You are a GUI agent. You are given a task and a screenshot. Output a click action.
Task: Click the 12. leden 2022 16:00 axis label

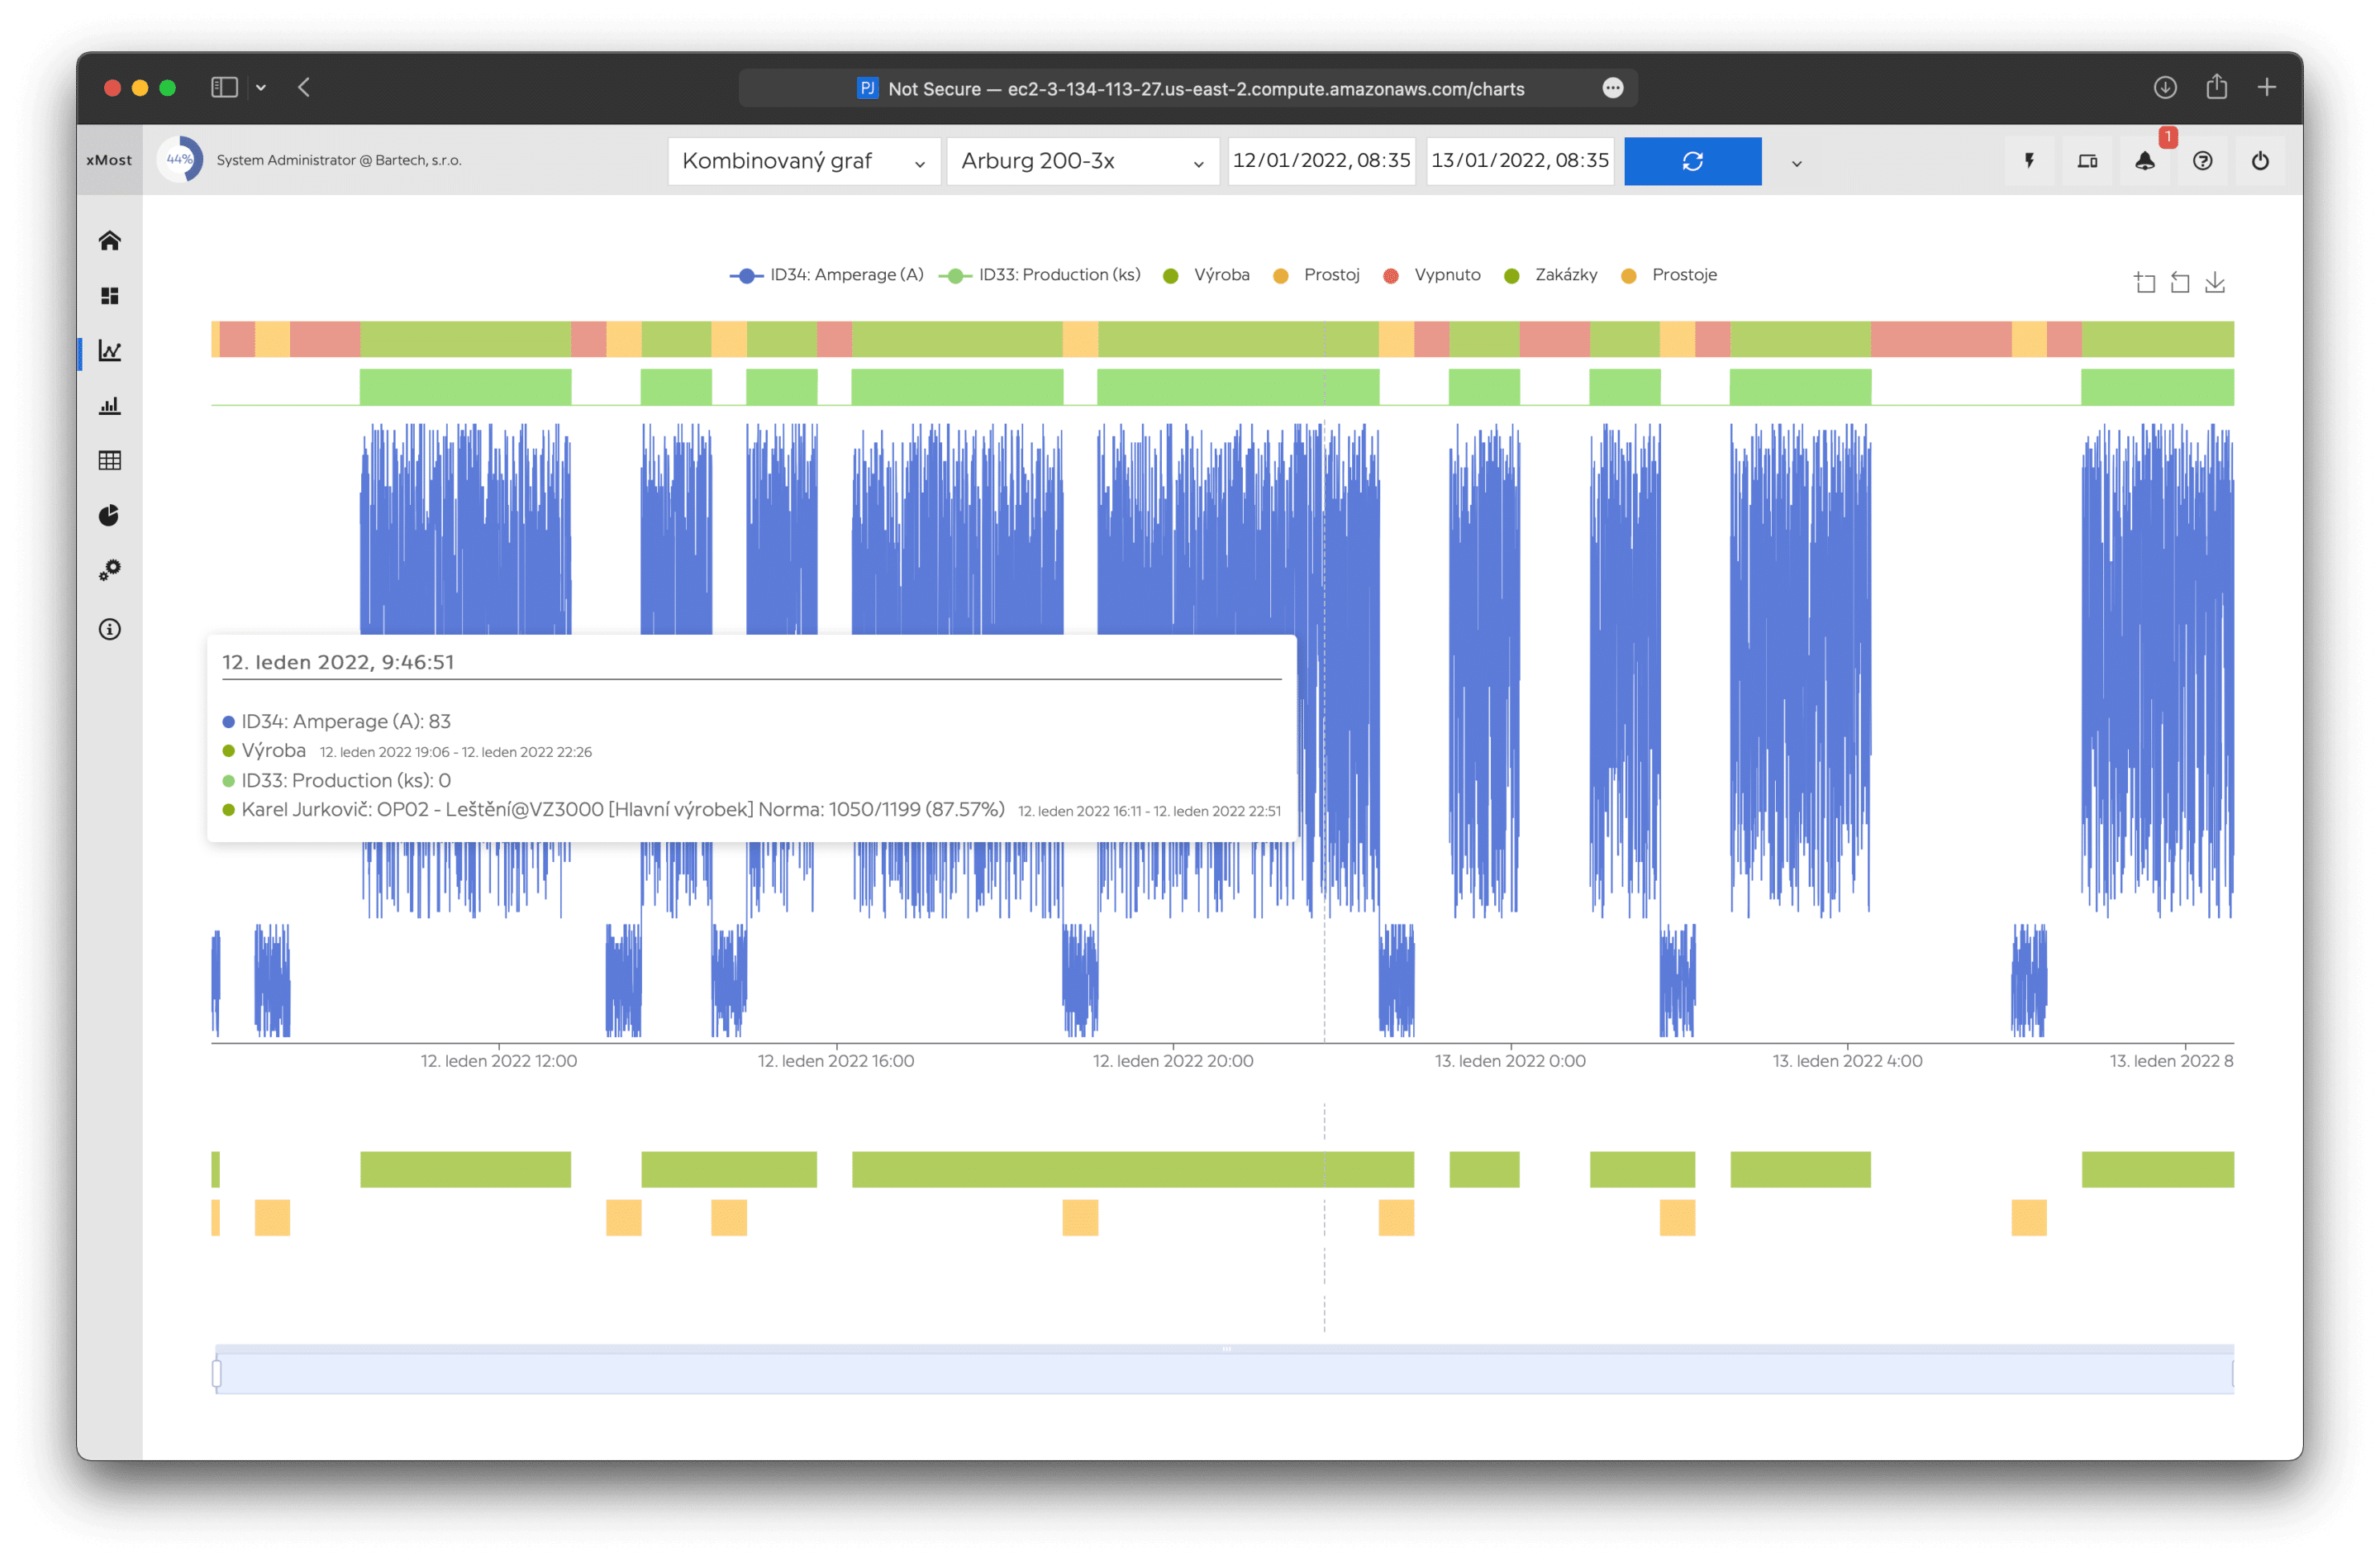click(x=835, y=1061)
